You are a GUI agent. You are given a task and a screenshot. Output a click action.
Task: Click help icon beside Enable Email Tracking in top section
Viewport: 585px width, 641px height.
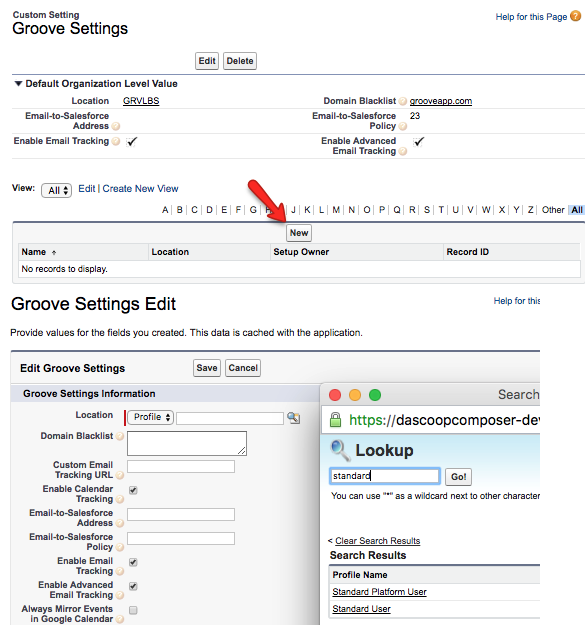pyautogui.click(x=116, y=141)
